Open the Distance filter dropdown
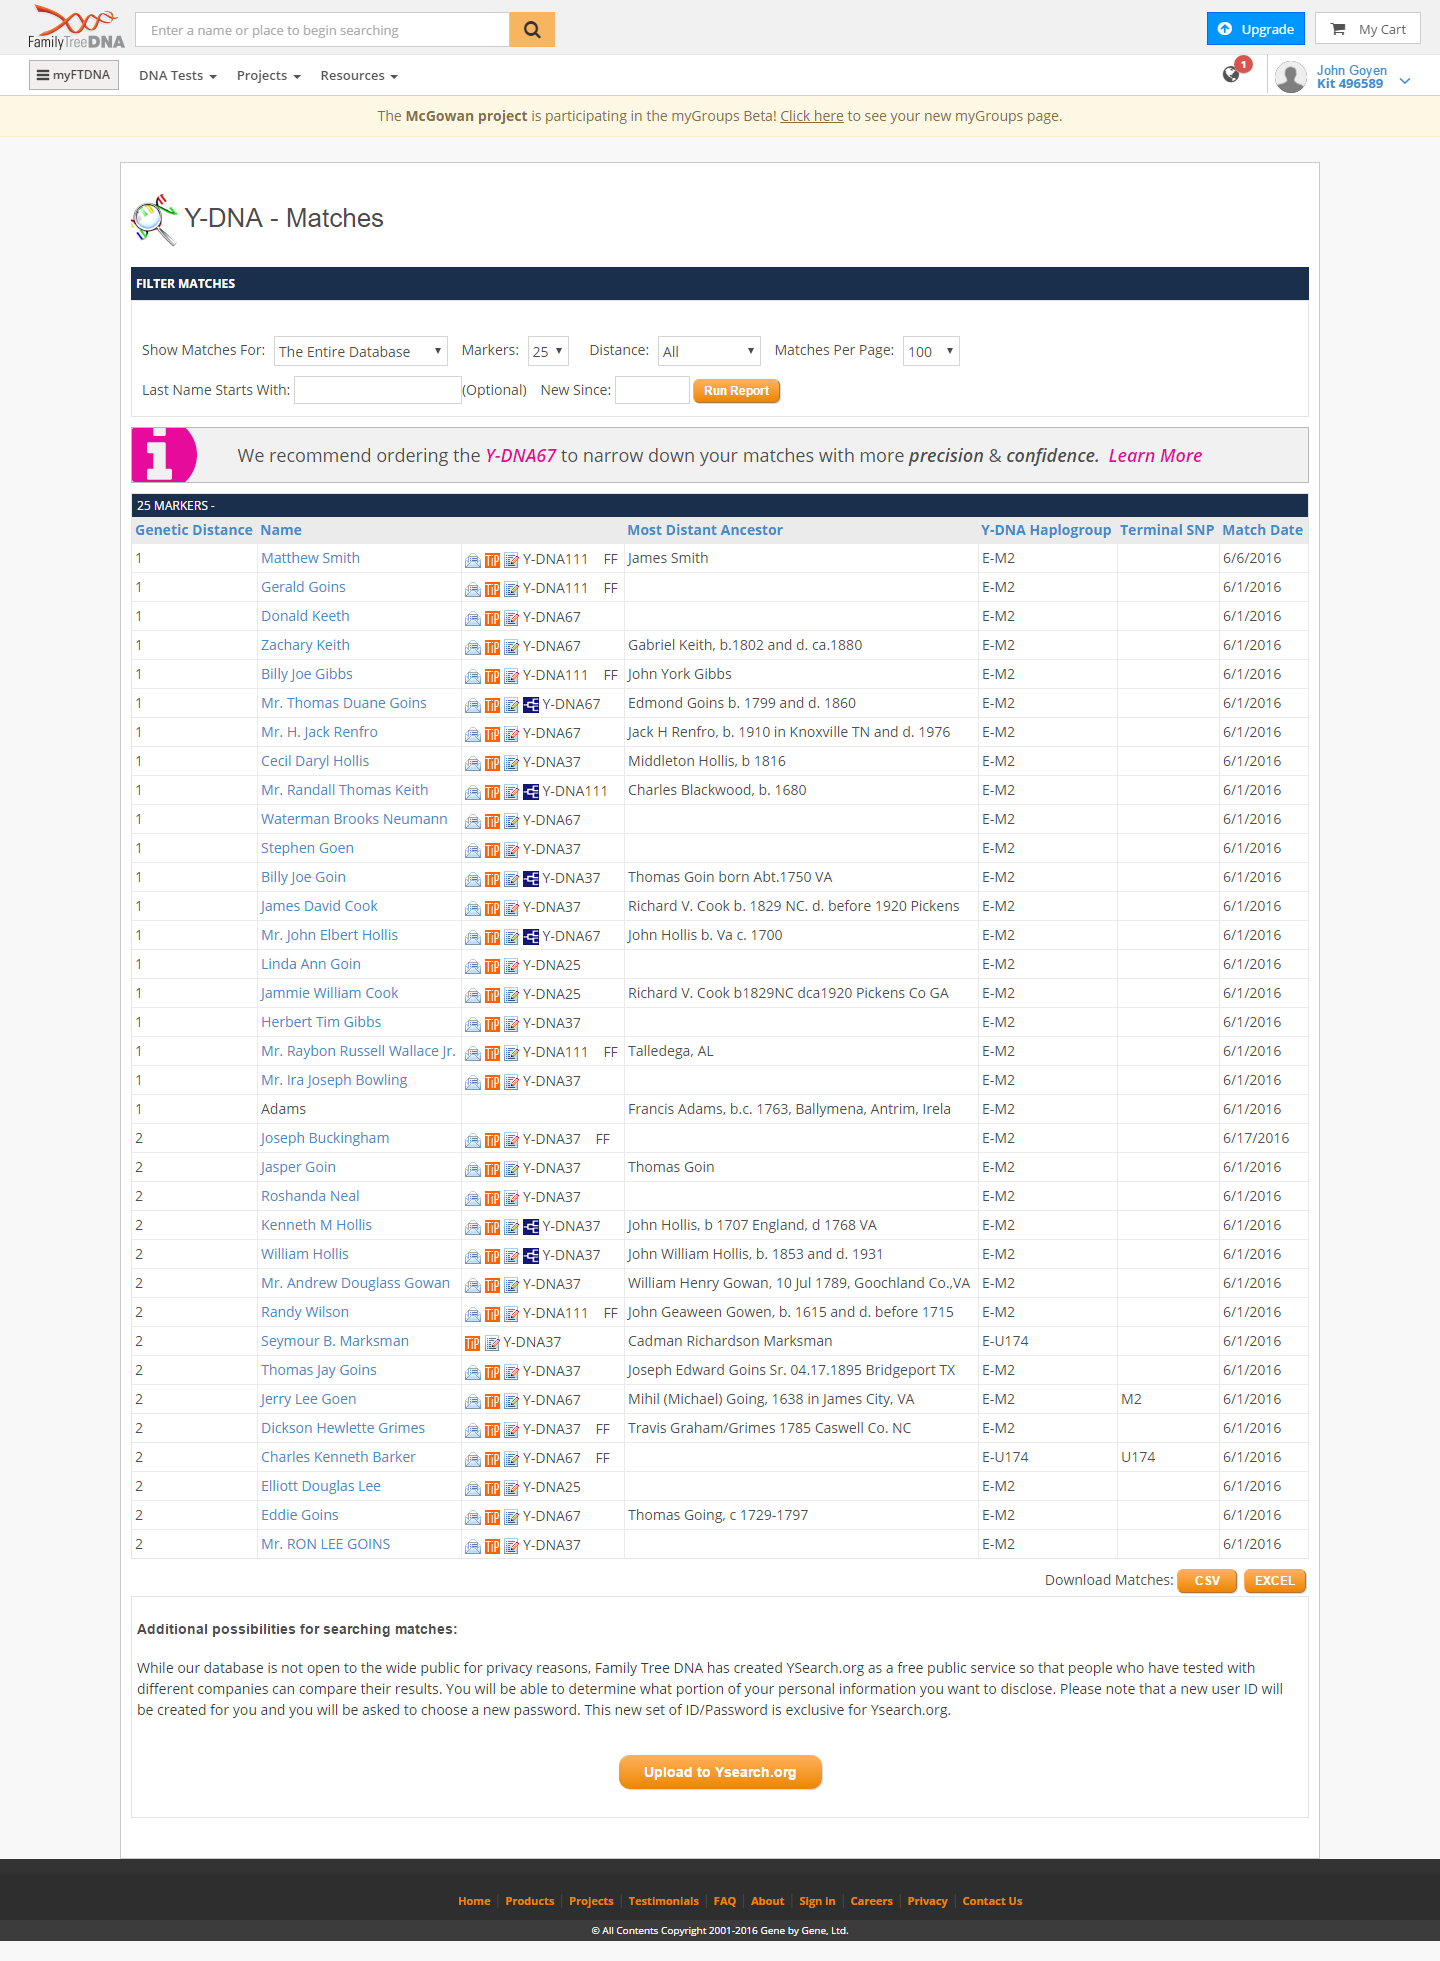The width and height of the screenshot is (1440, 1961). [709, 351]
